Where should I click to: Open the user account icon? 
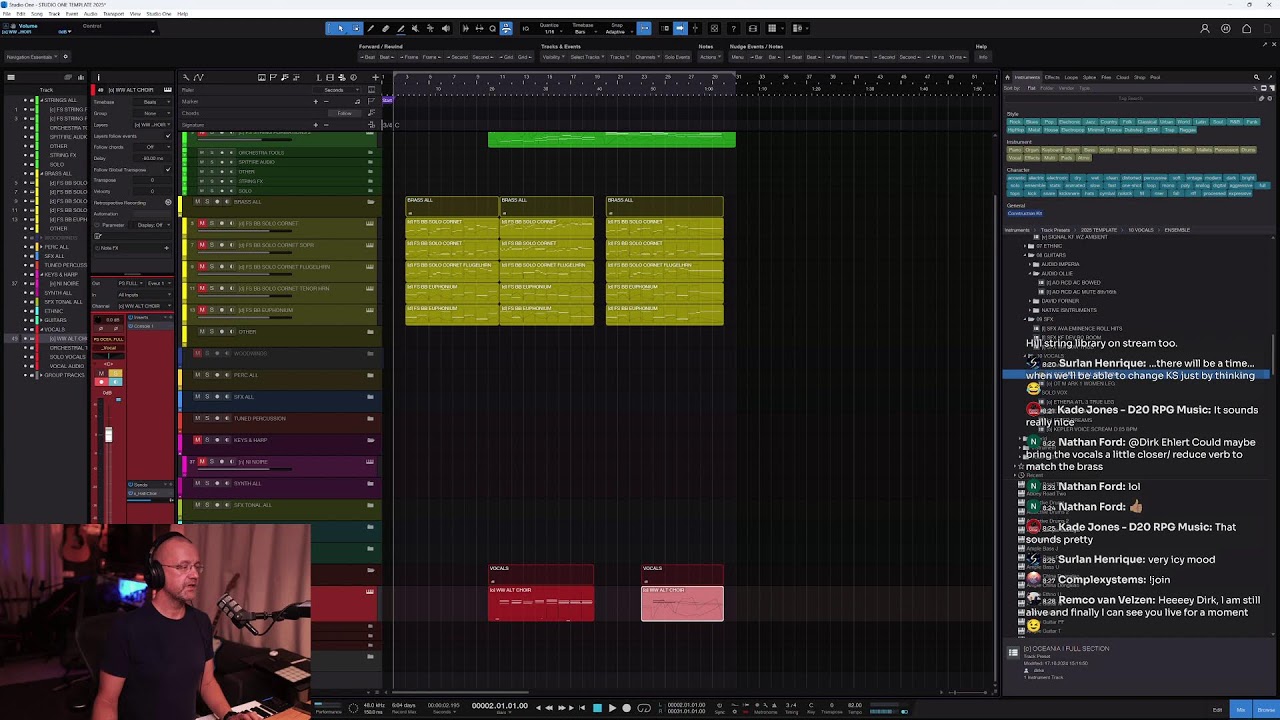click(1205, 28)
